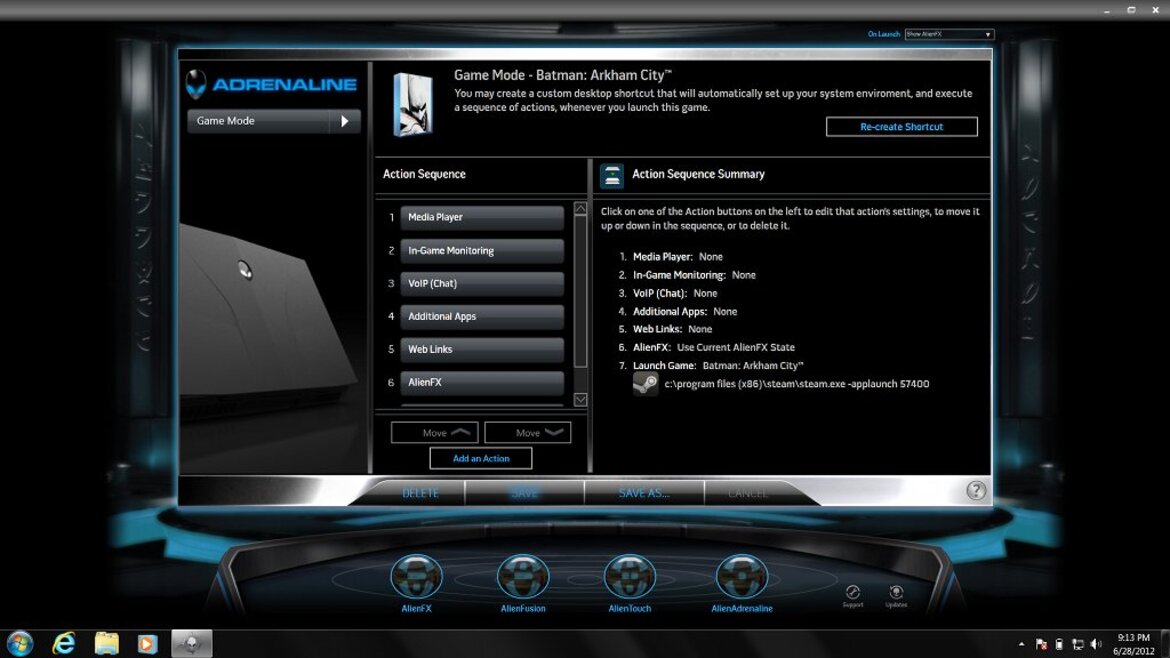This screenshot has height=658, width=1170.
Task: Click the 'Action Sequence' heading
Action: (424, 174)
